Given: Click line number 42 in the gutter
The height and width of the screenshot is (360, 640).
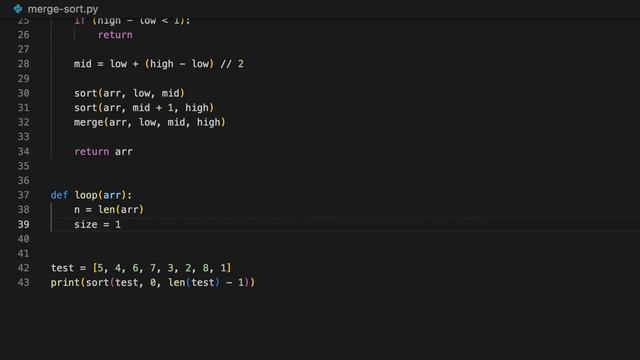Looking at the screenshot, I should (24, 268).
